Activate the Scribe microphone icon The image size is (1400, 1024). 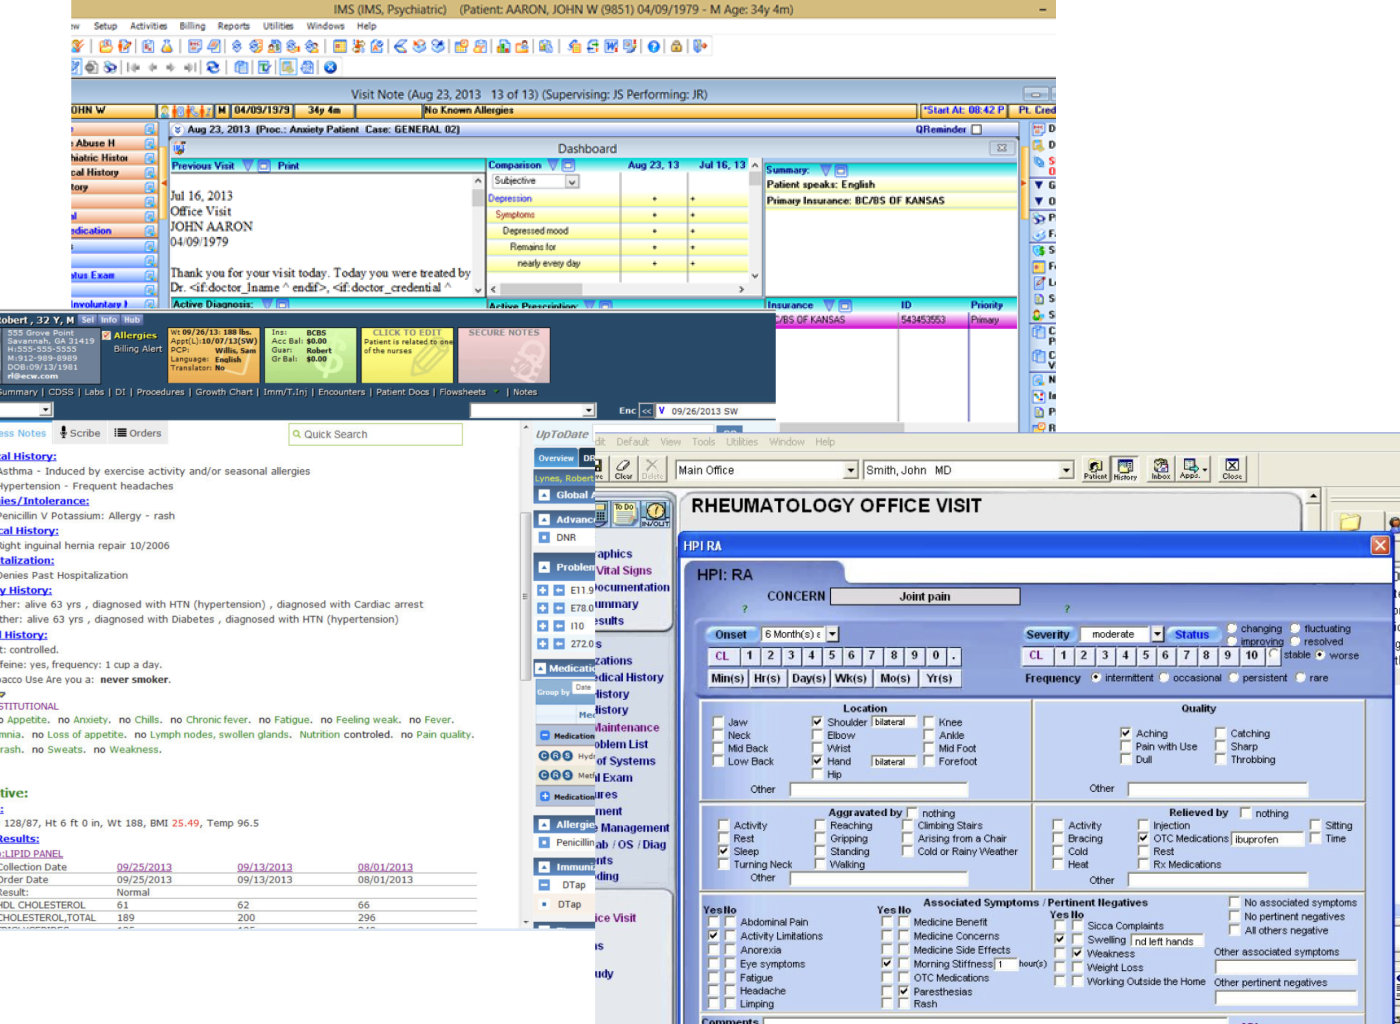pyautogui.click(x=63, y=433)
